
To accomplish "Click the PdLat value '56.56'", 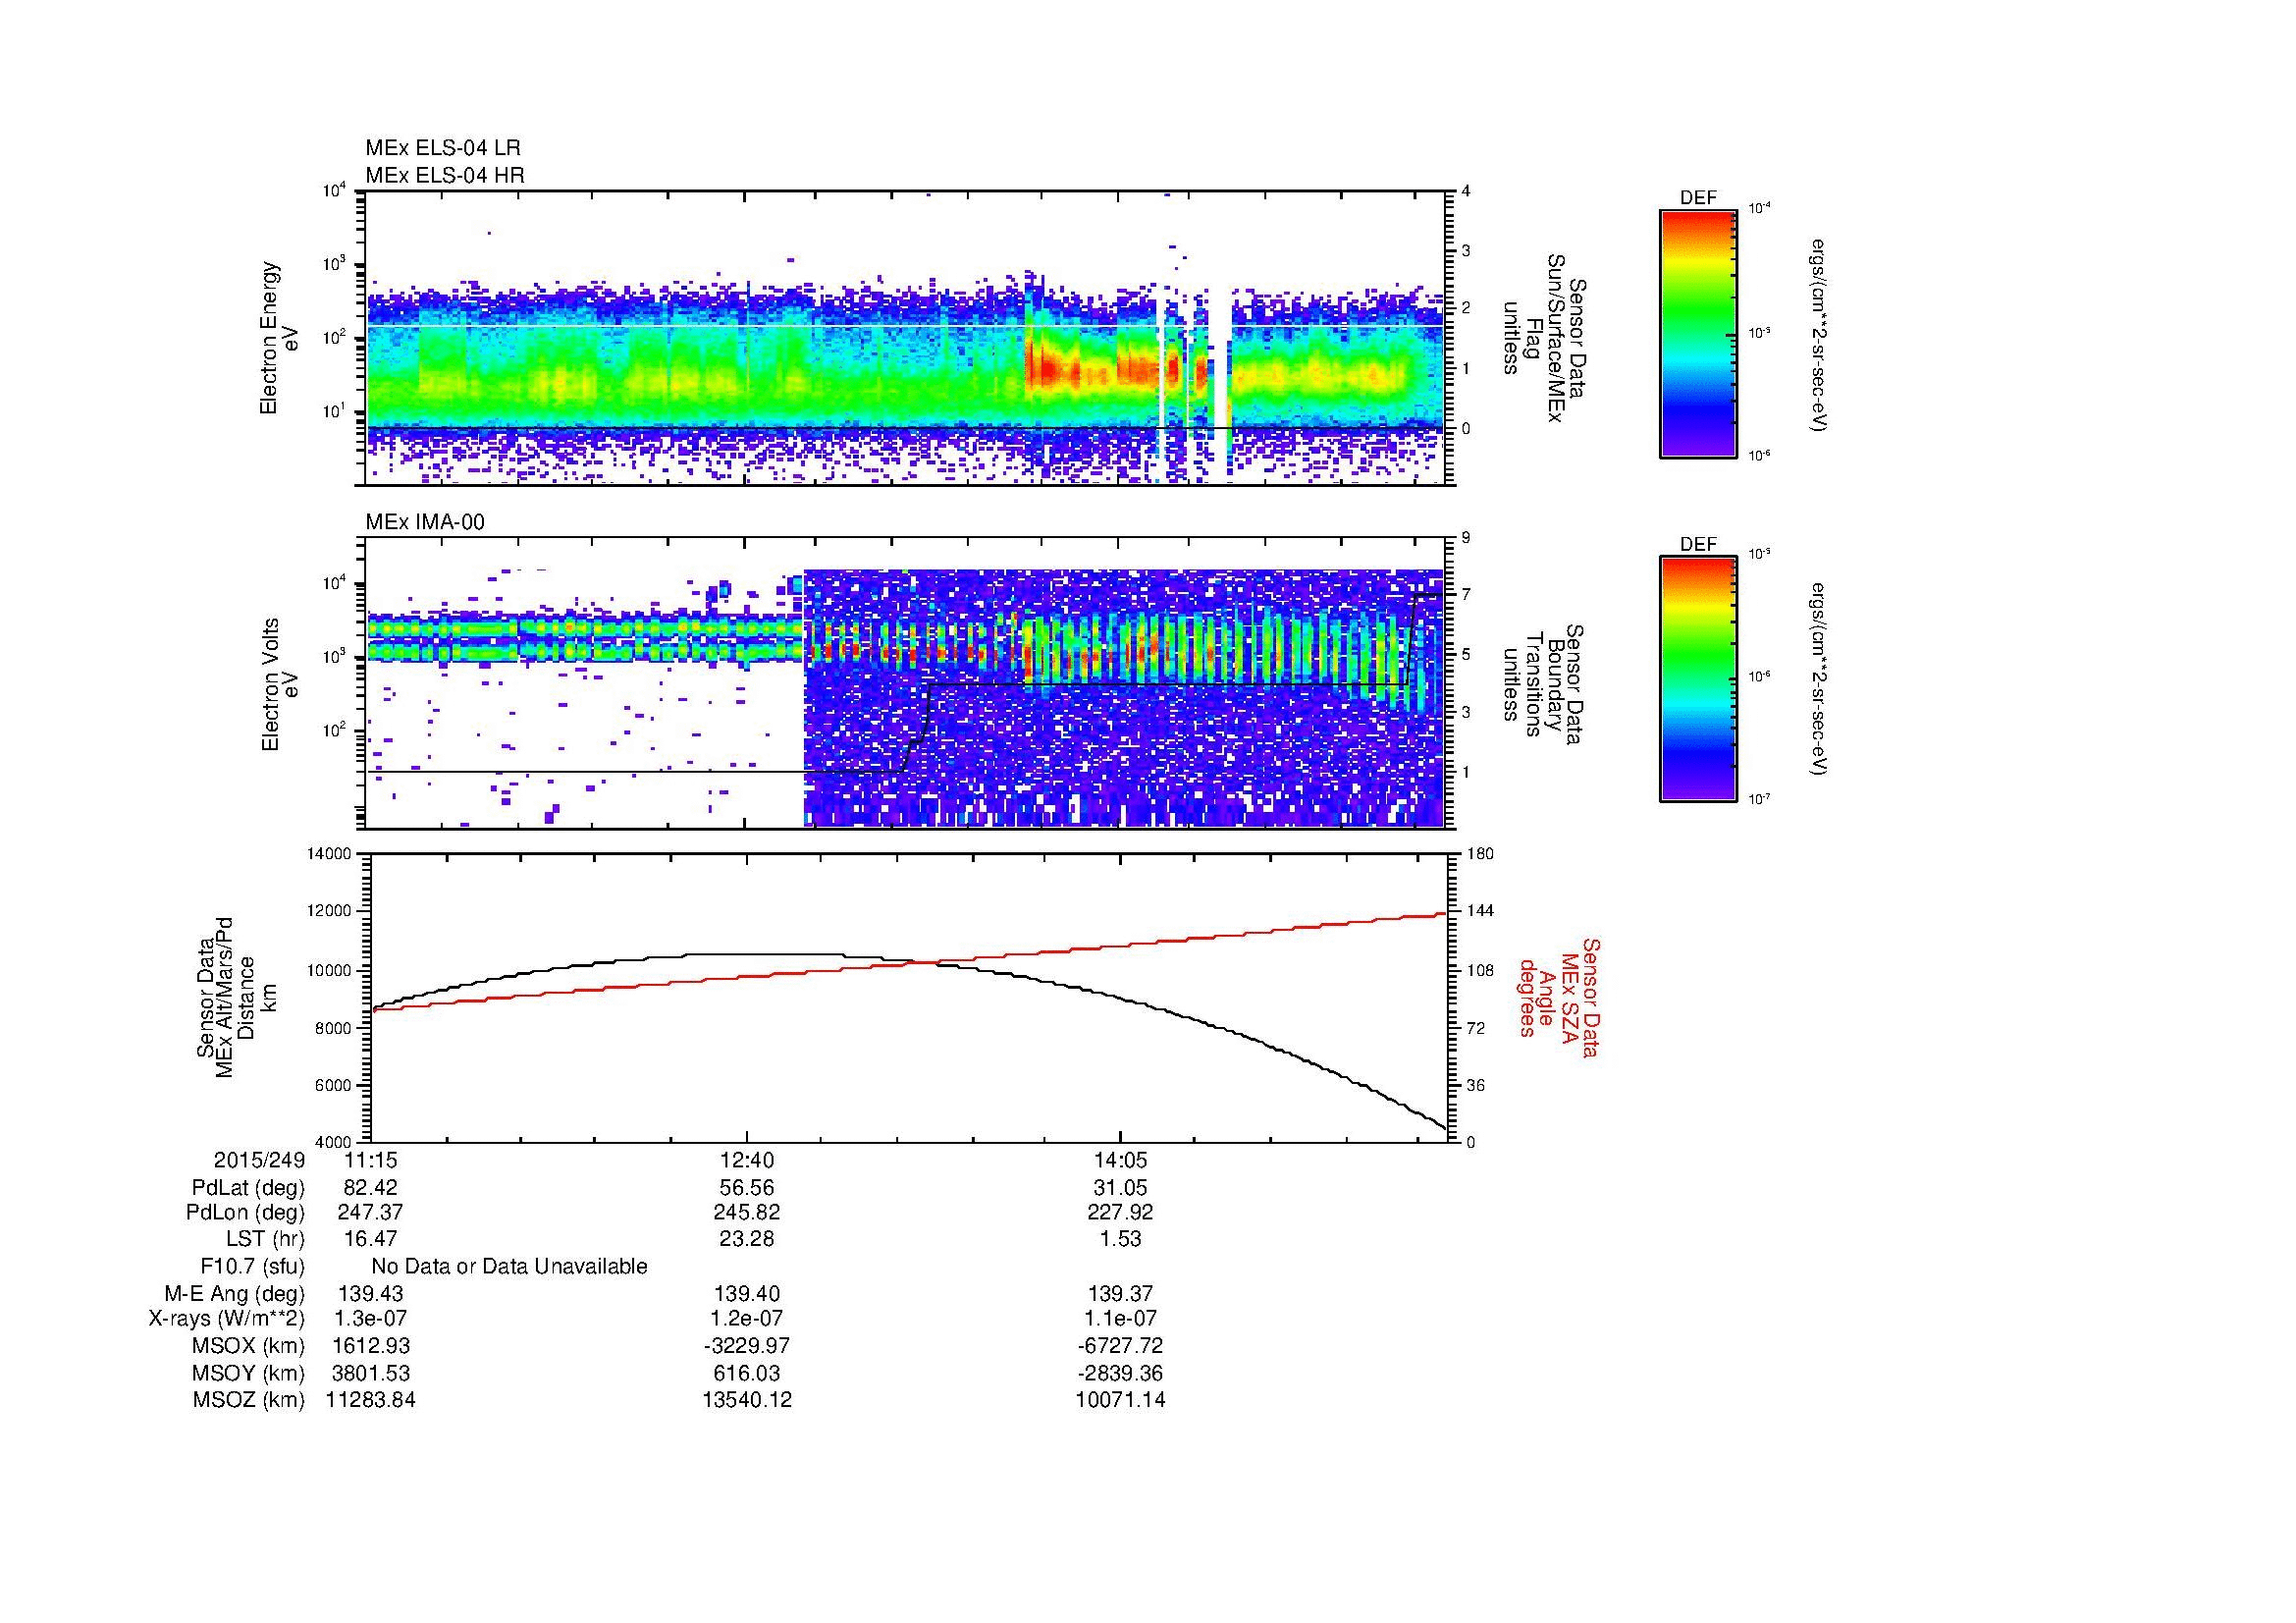I will [x=746, y=1188].
